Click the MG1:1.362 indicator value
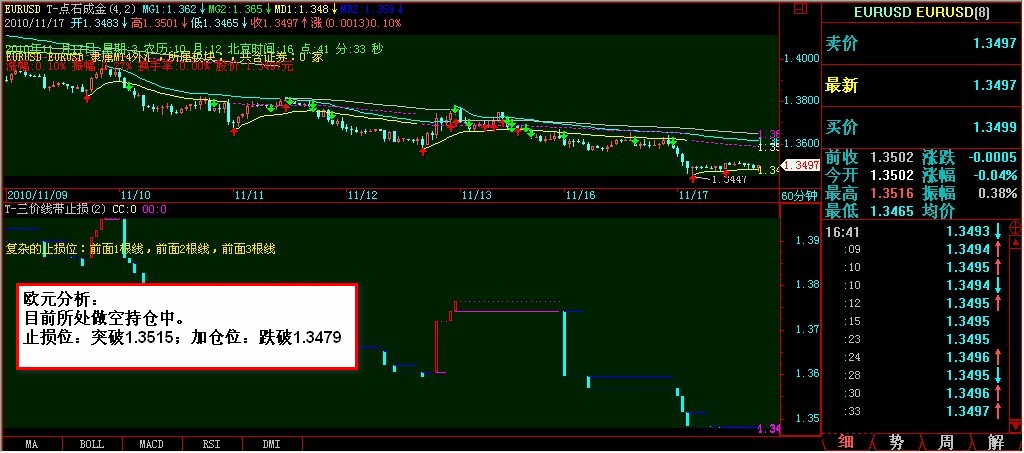 172,10
